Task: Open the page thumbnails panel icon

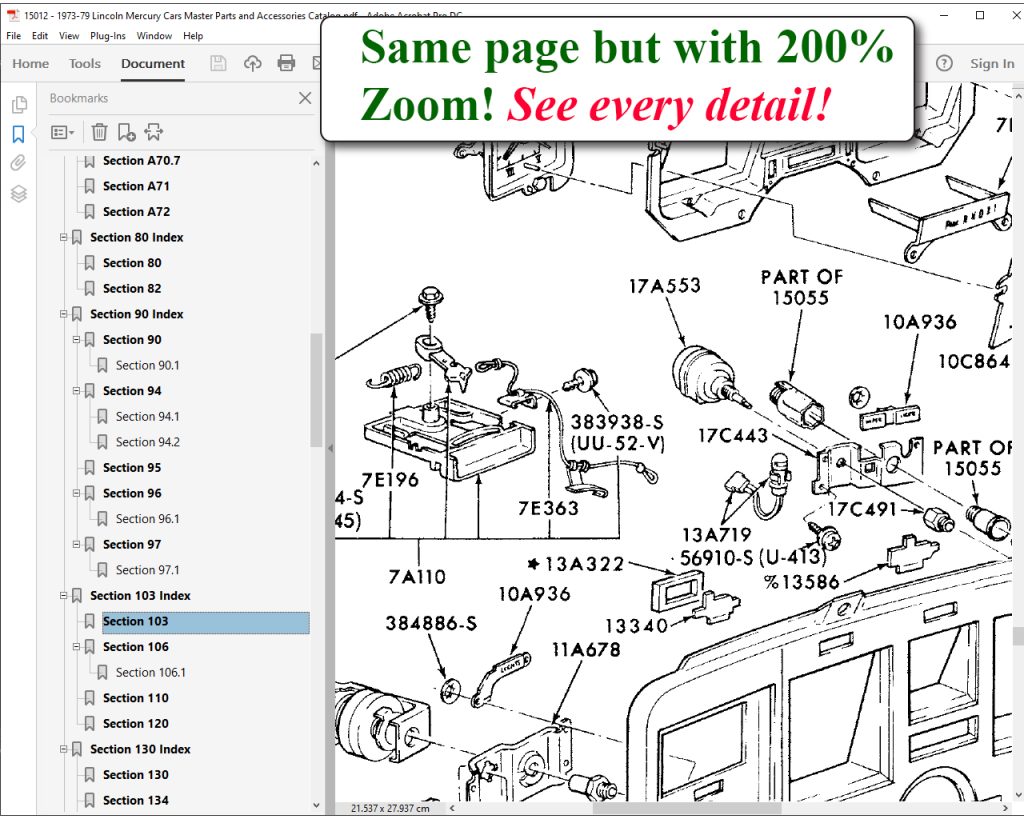Action: click(19, 104)
